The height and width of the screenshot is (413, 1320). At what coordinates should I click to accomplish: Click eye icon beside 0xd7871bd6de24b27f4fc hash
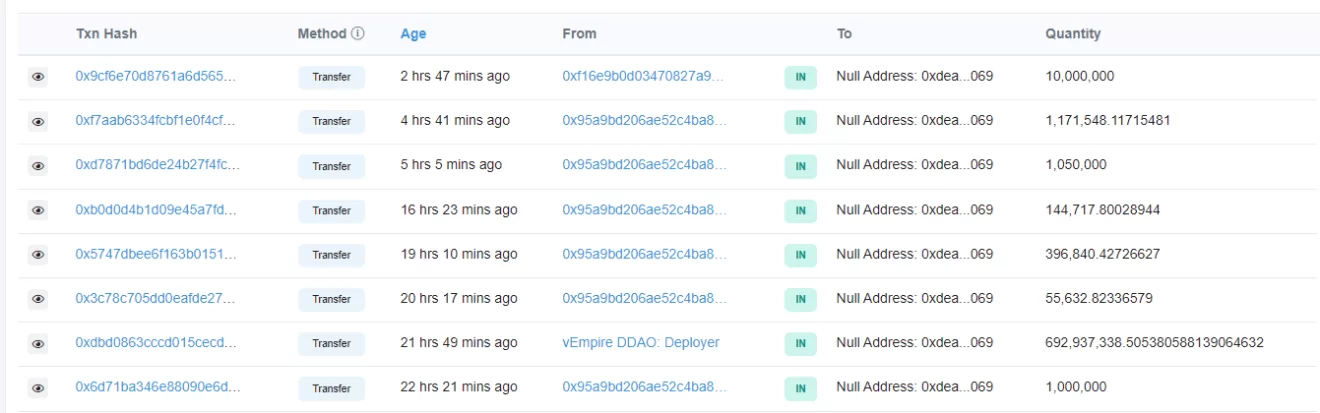[x=38, y=166]
